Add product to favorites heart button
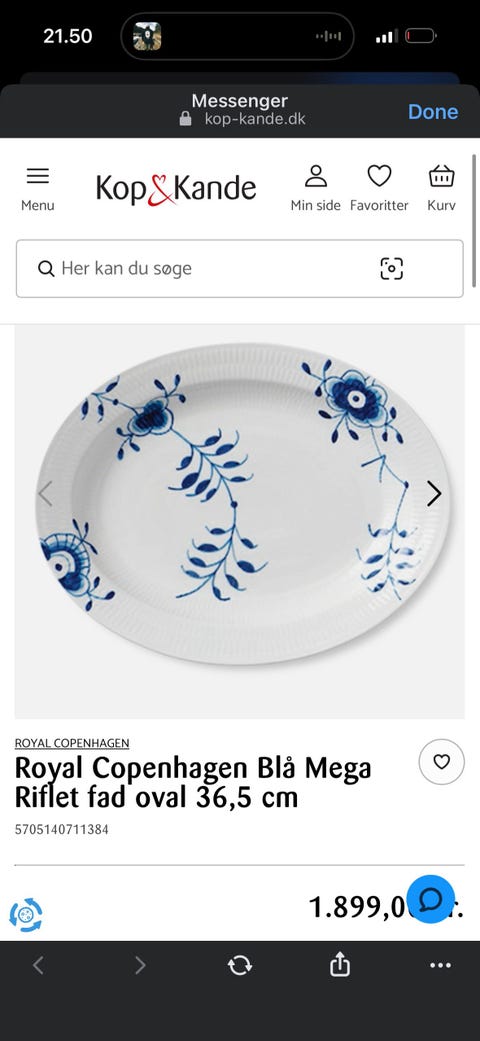480x1041 pixels. pyautogui.click(x=441, y=761)
